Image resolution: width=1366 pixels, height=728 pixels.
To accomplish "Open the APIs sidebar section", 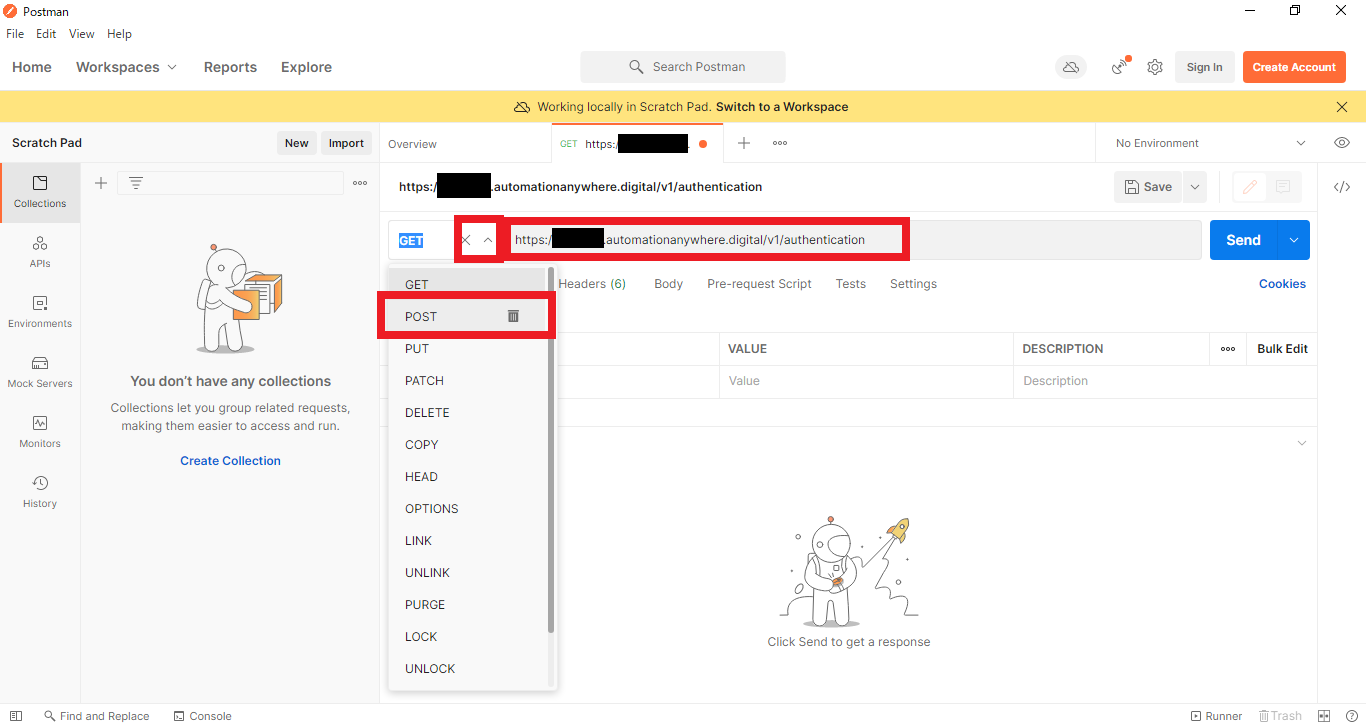I will click(x=40, y=252).
